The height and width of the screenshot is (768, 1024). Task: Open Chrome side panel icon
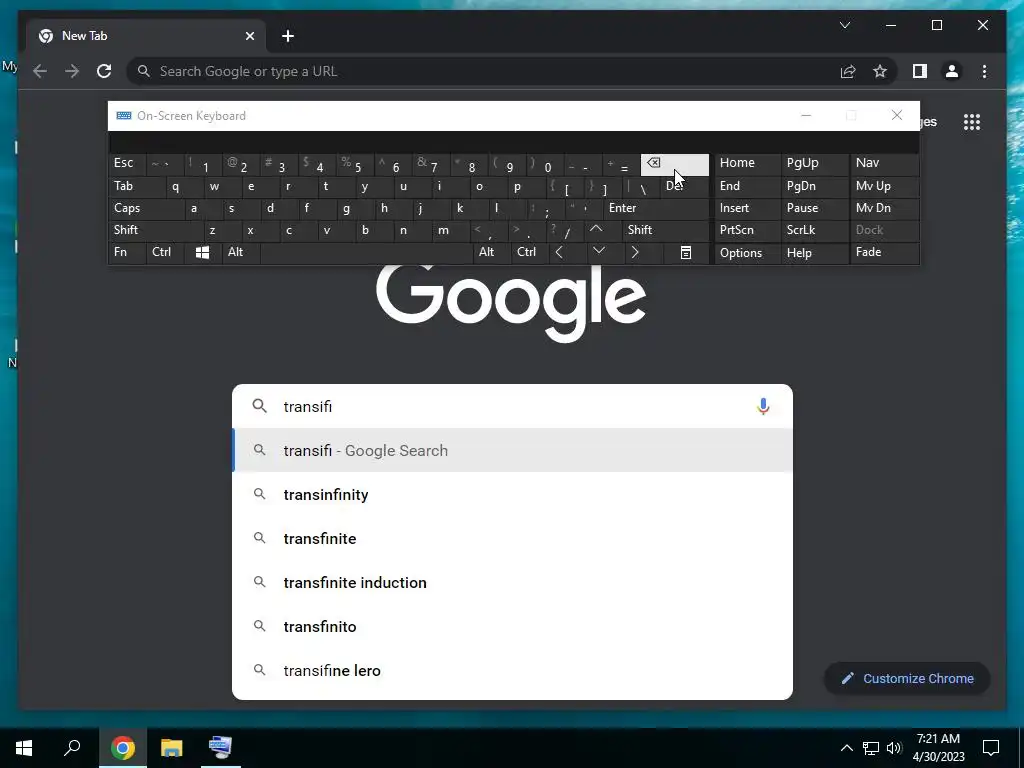[x=920, y=71]
